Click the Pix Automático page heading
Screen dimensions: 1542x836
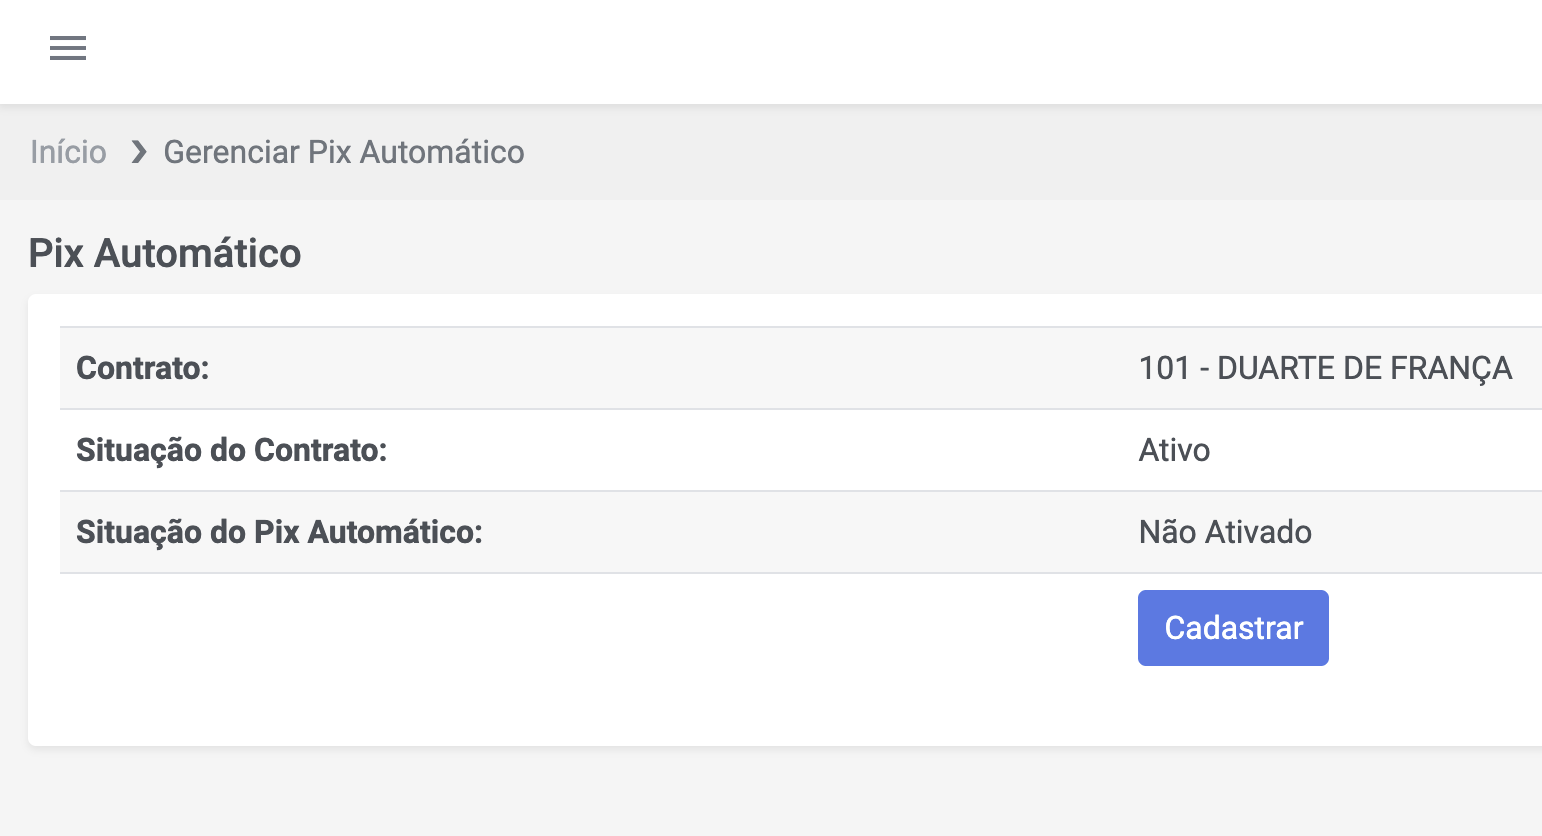click(165, 253)
